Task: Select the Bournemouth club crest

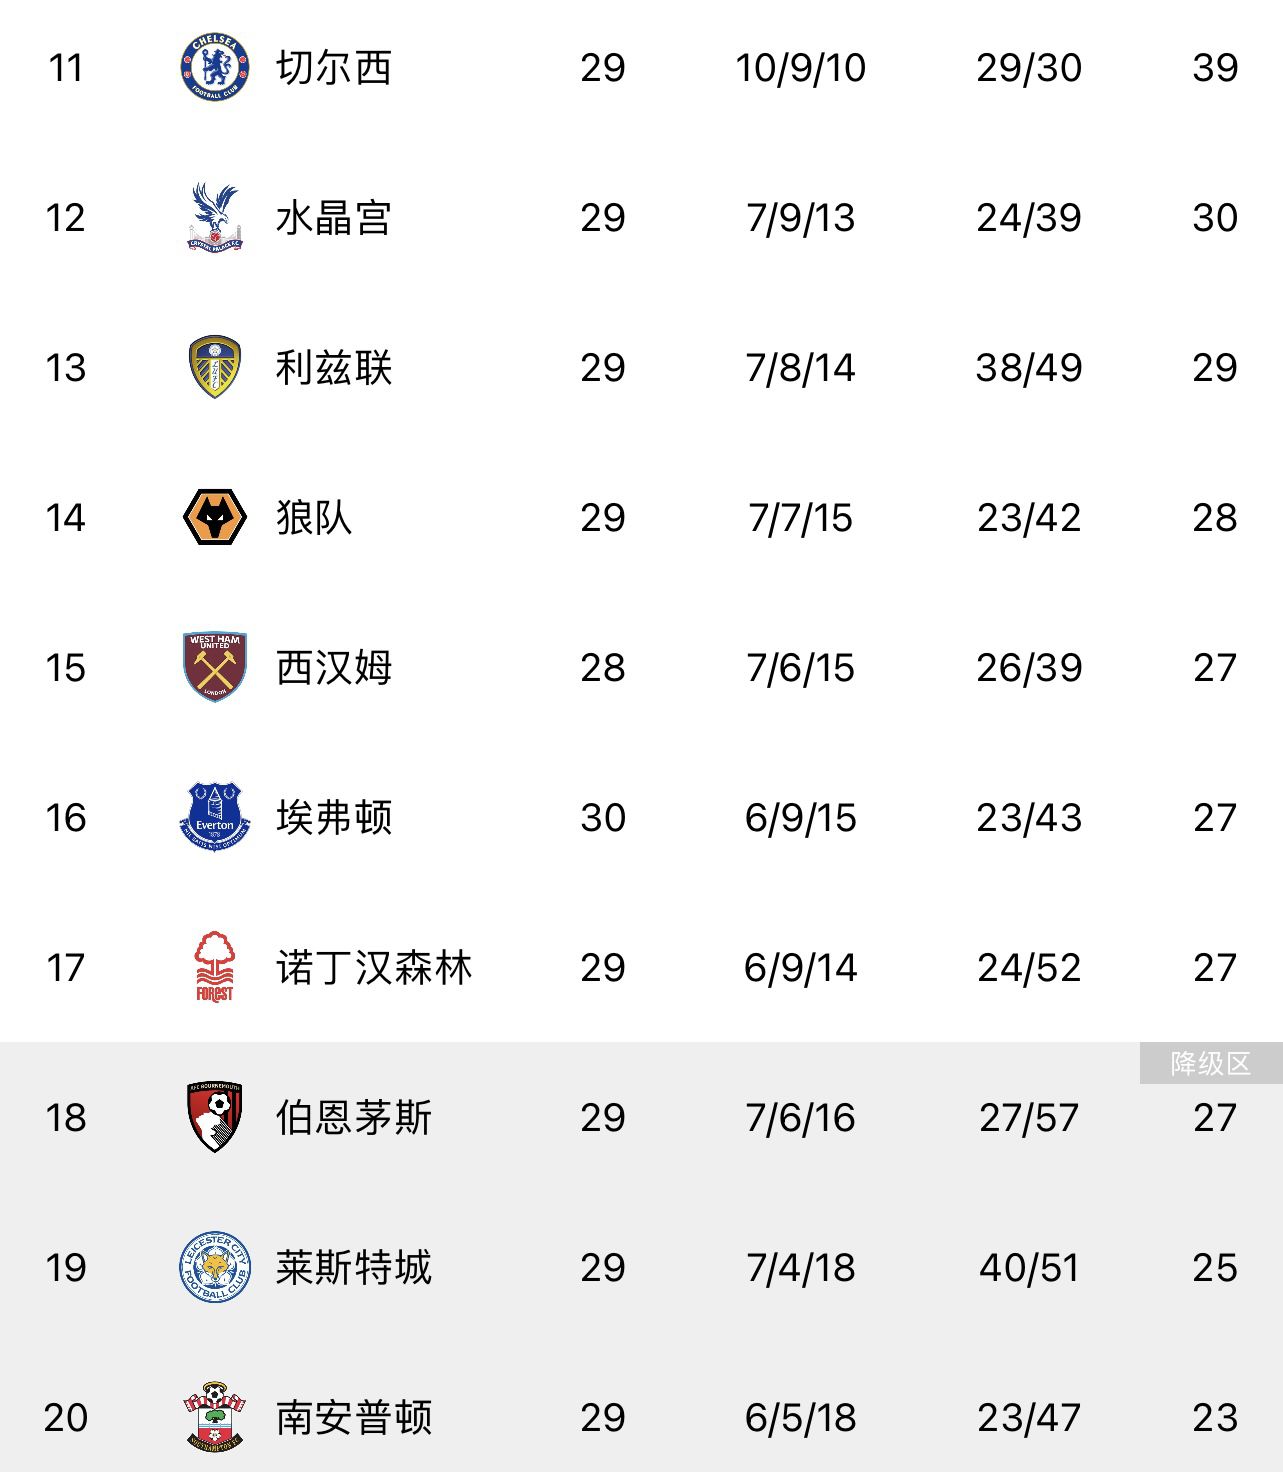Action: (x=214, y=1117)
